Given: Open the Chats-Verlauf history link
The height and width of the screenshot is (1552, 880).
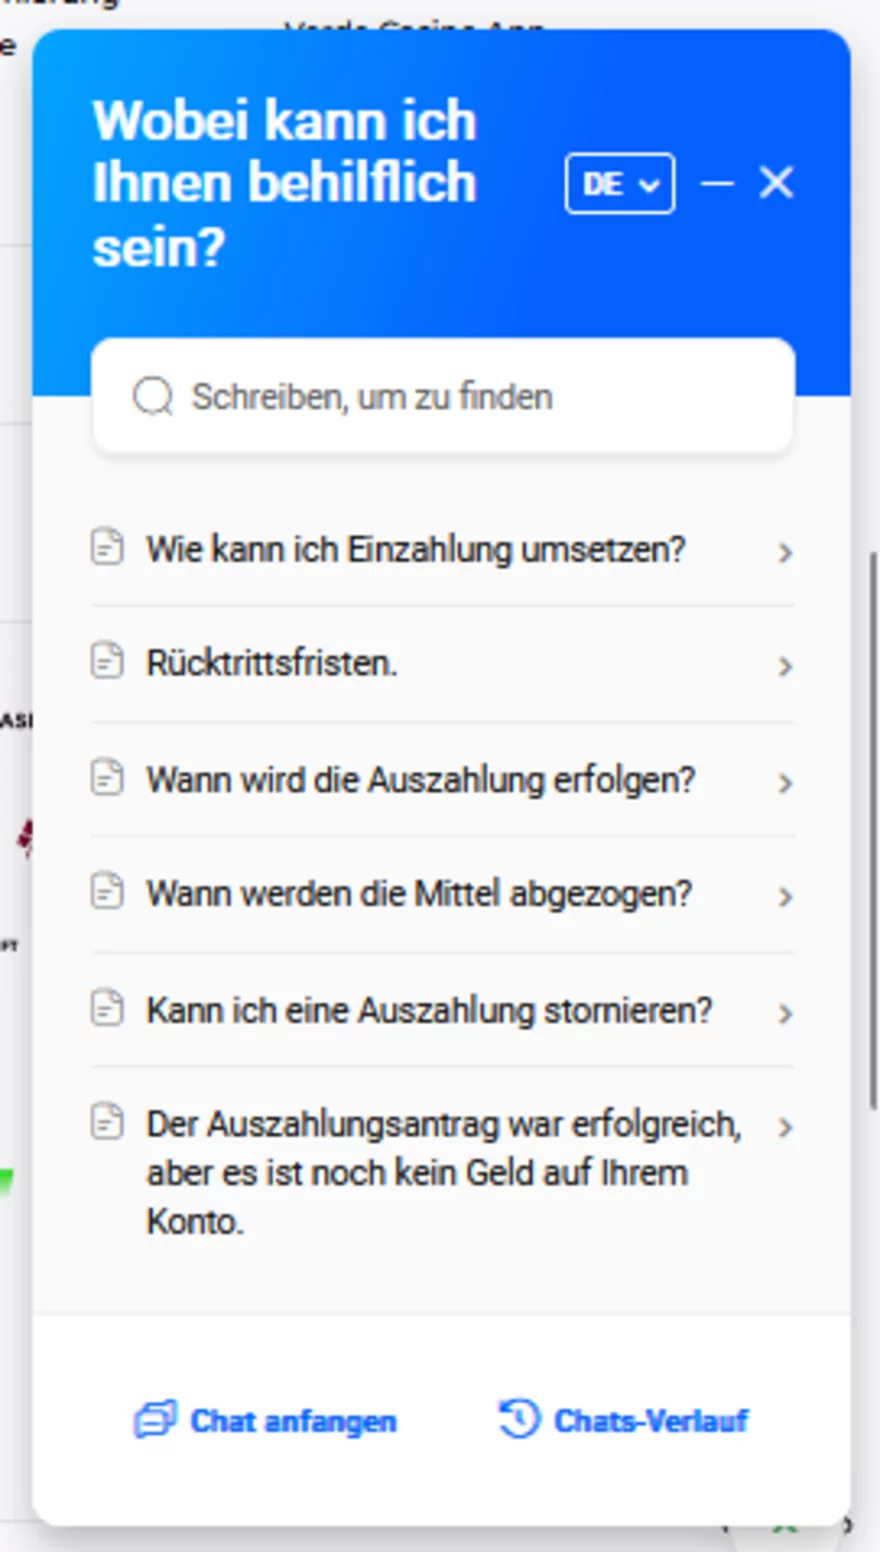Looking at the screenshot, I should pyautogui.click(x=624, y=1420).
